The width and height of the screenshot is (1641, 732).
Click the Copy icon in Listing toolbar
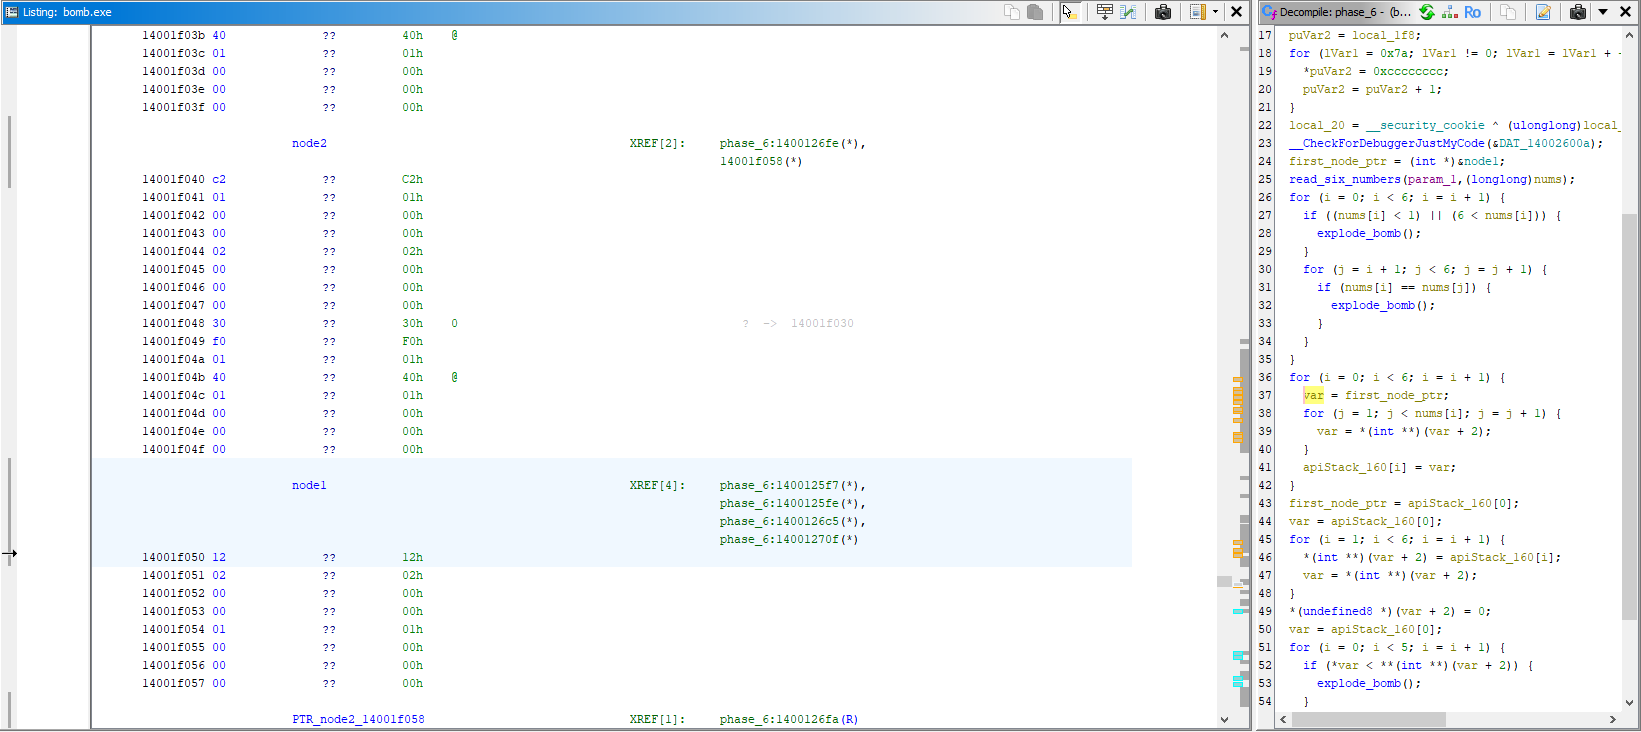click(1012, 12)
